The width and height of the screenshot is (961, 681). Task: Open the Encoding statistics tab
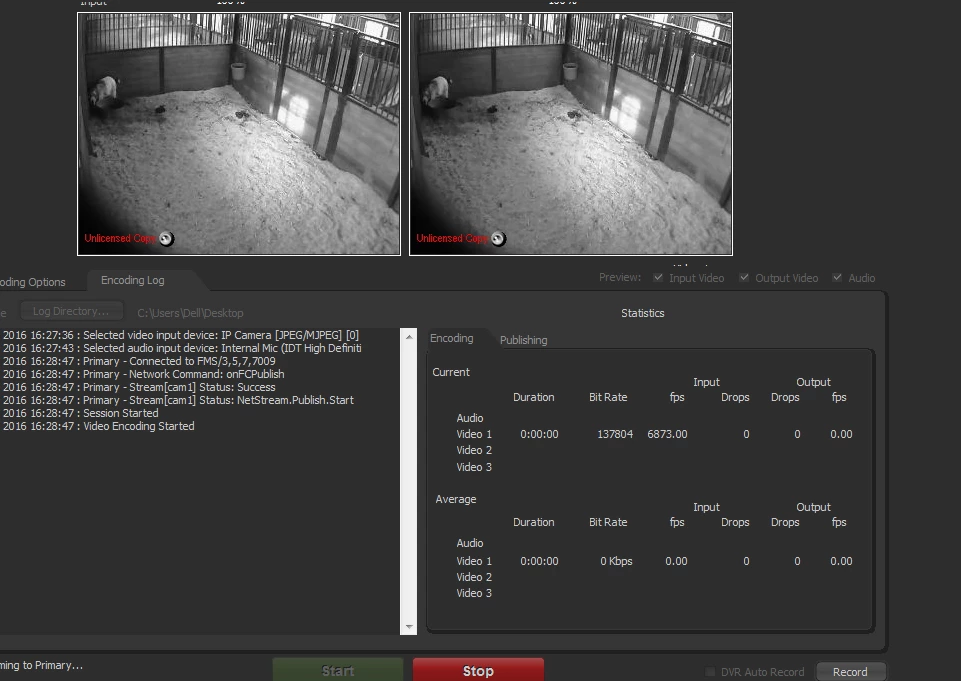pos(452,338)
